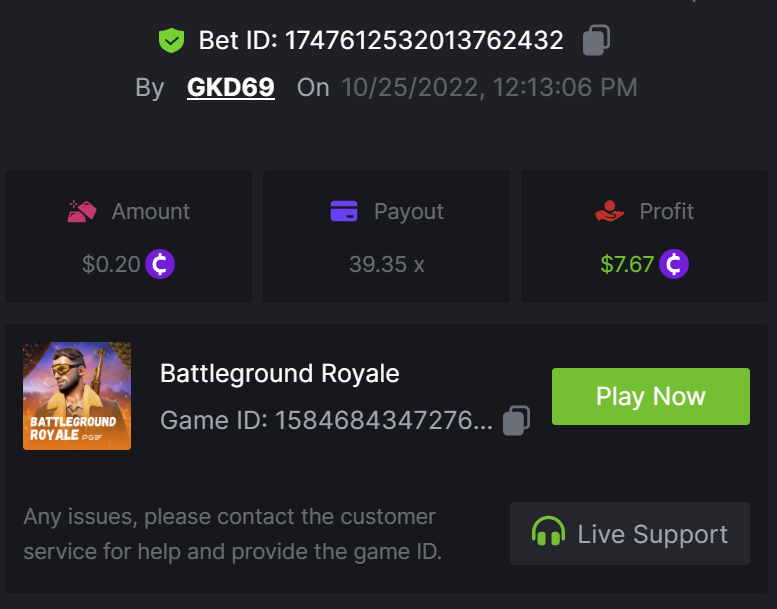
Task: Click the green verified shield icon
Action: click(172, 41)
